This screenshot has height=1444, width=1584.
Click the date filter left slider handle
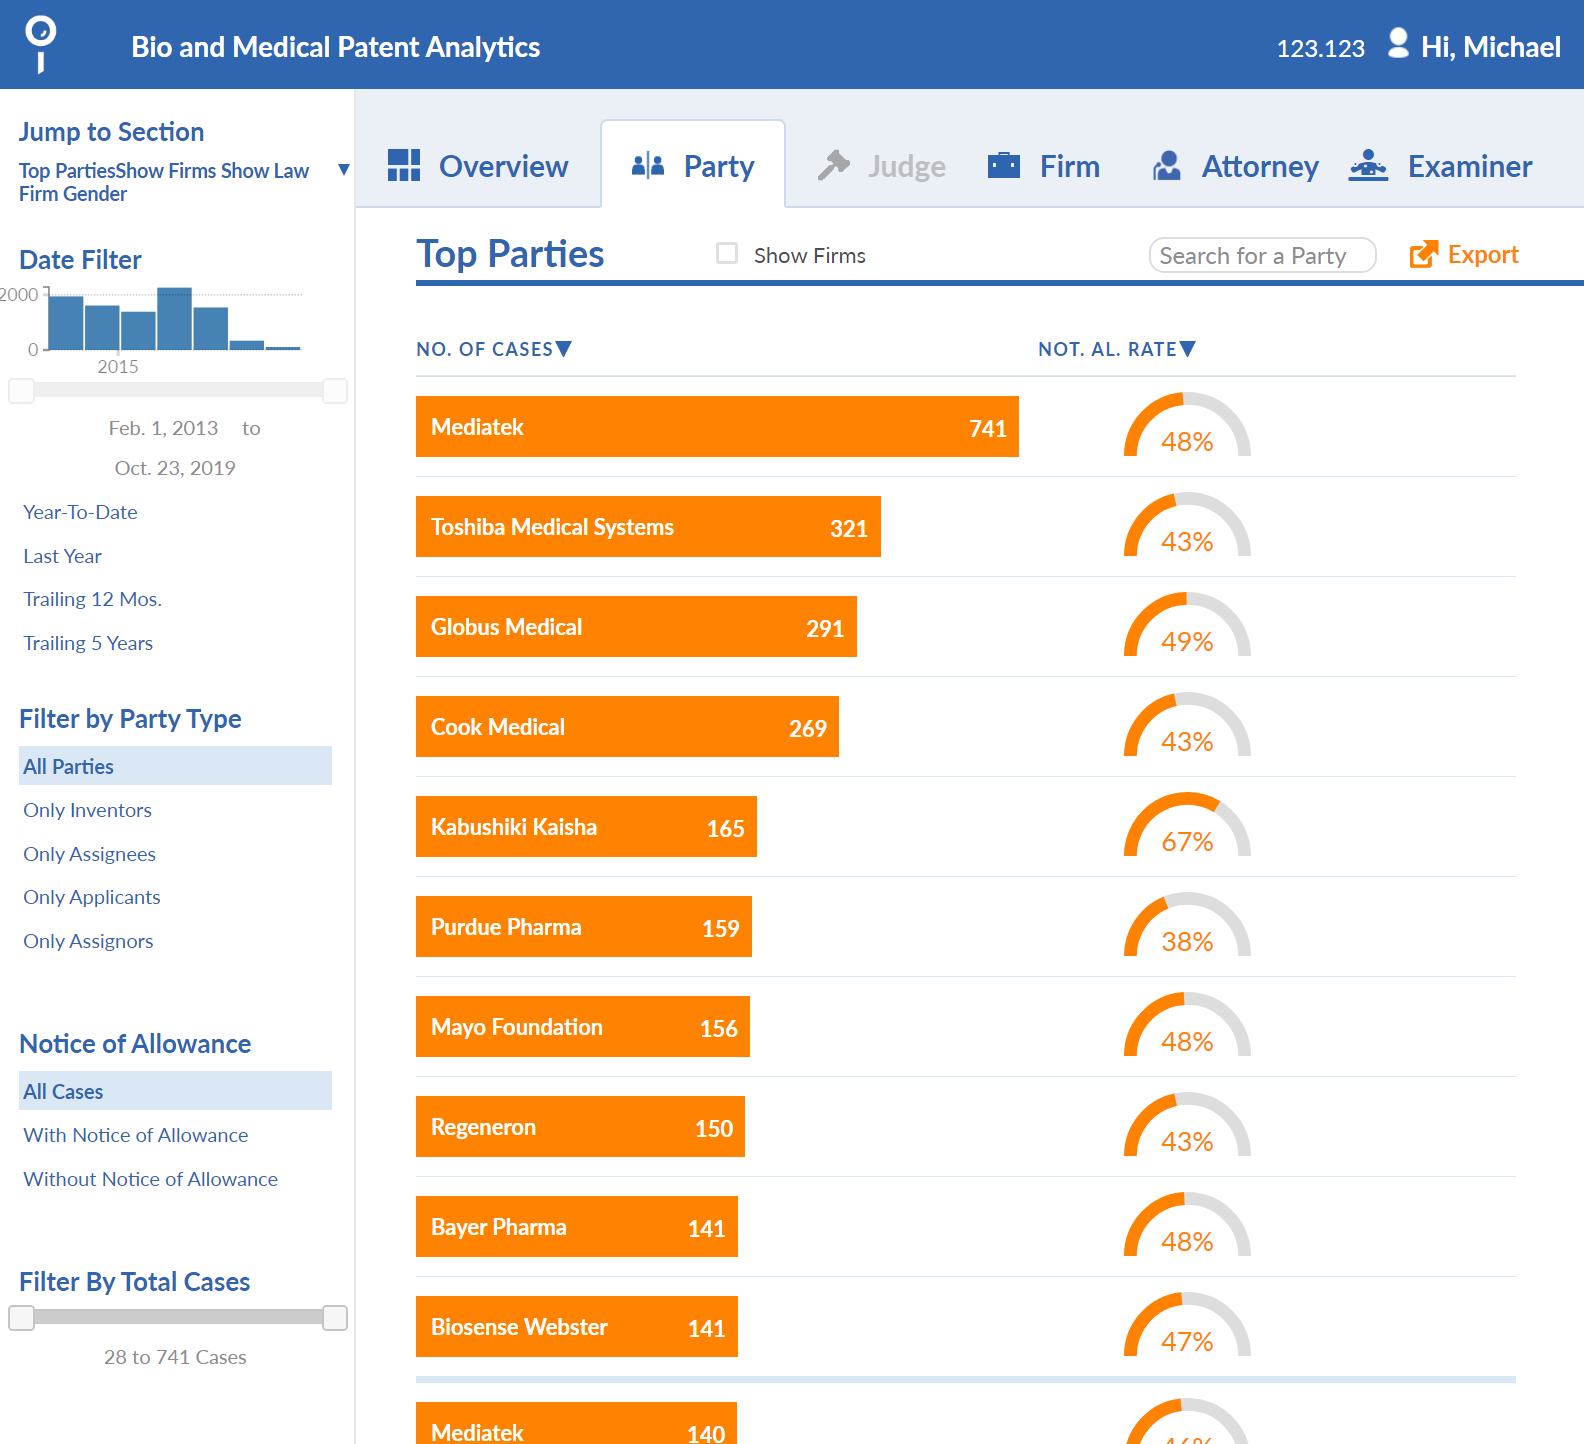click(x=21, y=390)
